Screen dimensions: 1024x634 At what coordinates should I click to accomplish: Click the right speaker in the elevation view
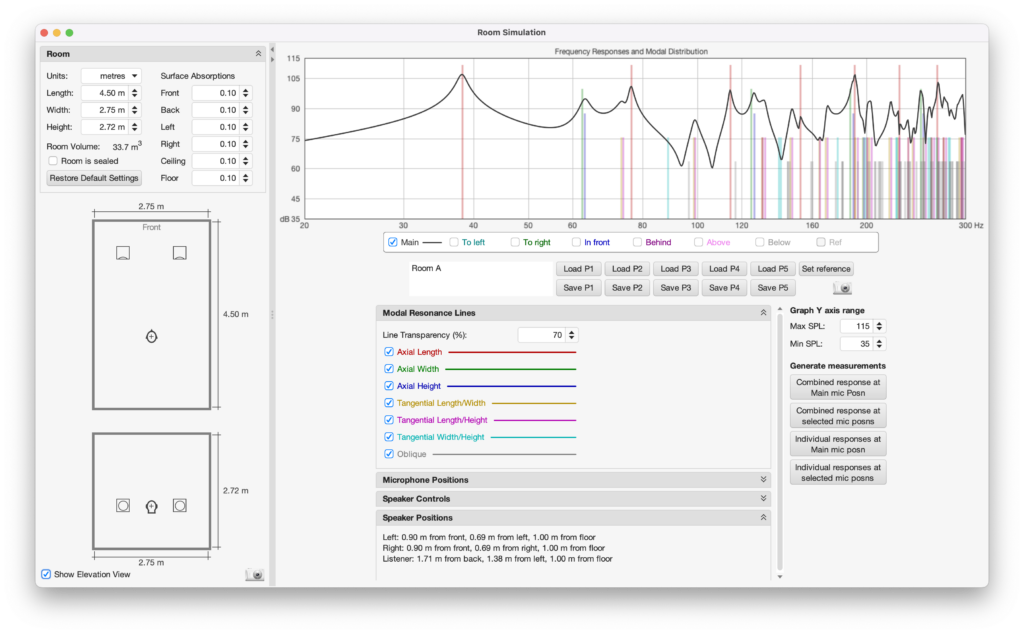coord(180,506)
